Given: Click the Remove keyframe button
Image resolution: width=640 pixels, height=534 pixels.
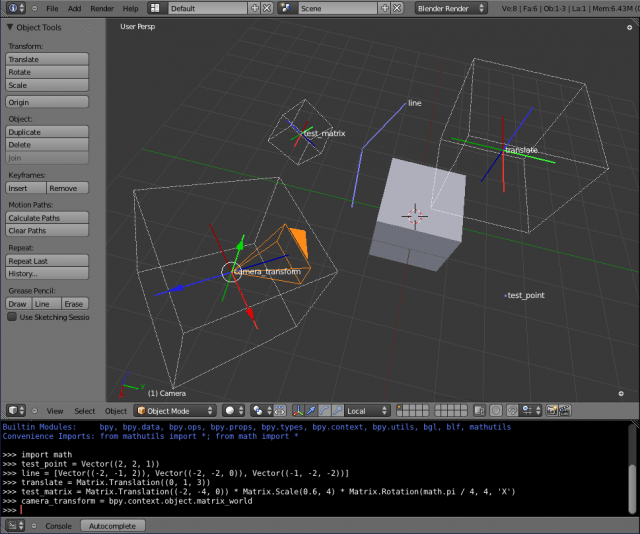Looking at the screenshot, I should 67,188.
